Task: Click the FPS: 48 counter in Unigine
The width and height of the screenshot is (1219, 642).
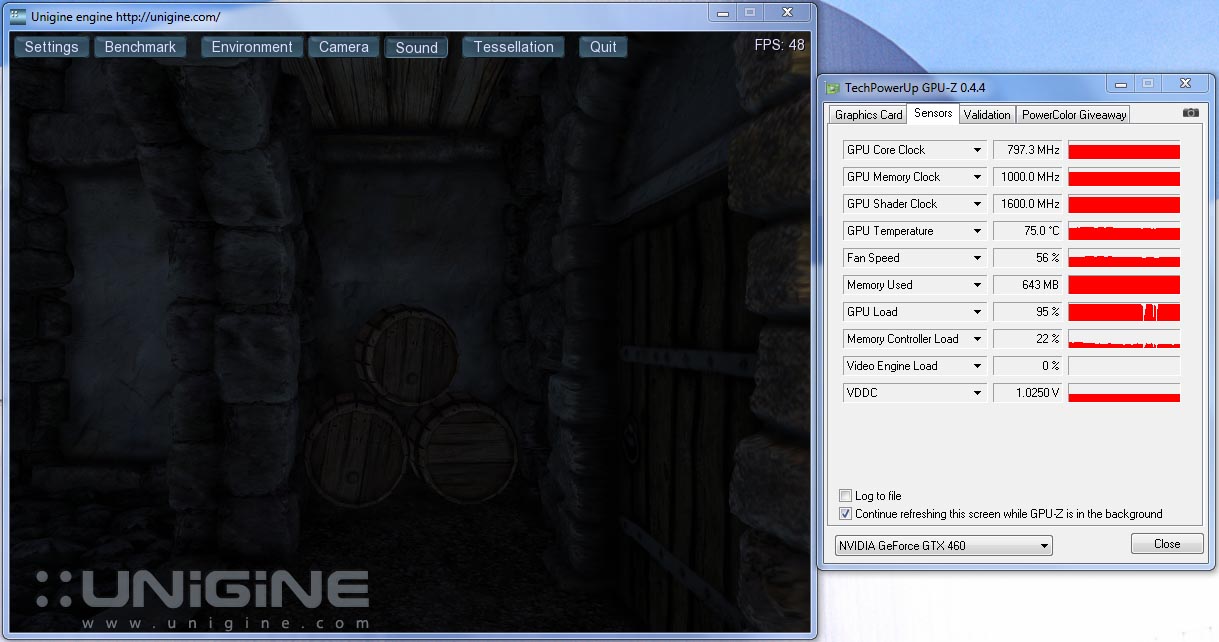Action: (x=780, y=44)
